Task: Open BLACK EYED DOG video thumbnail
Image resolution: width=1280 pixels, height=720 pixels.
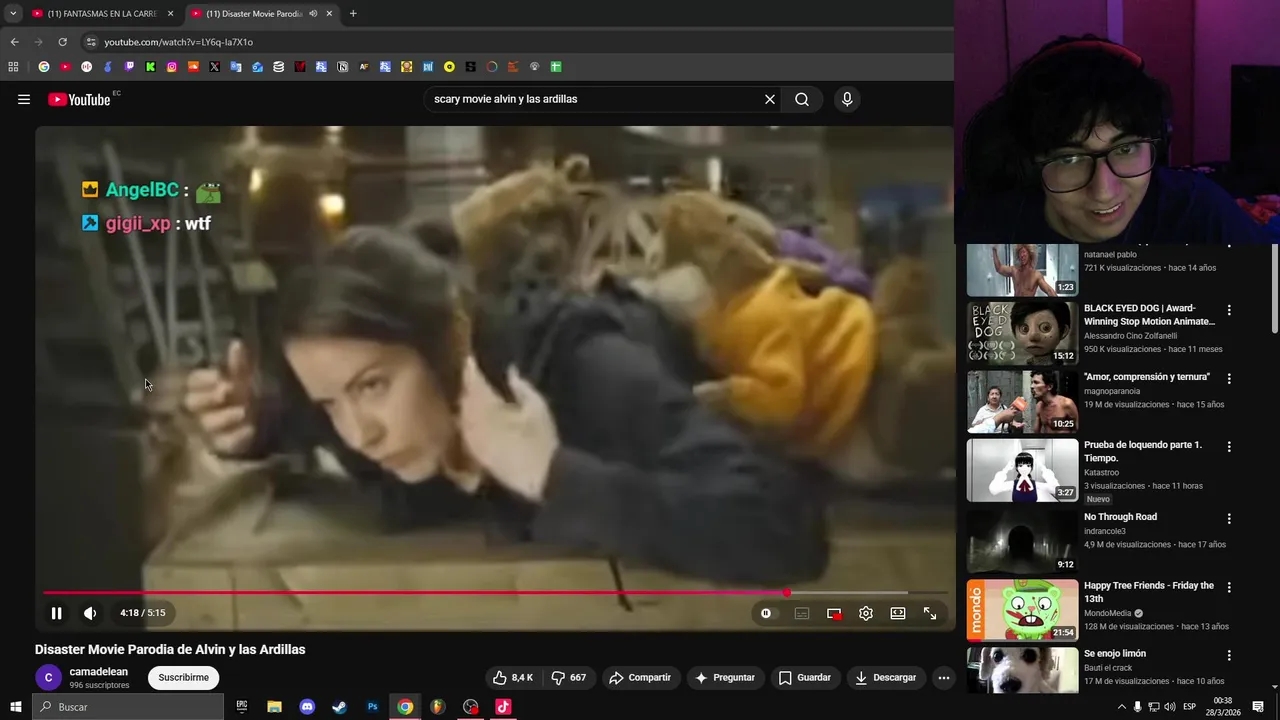Action: pos(1022,333)
